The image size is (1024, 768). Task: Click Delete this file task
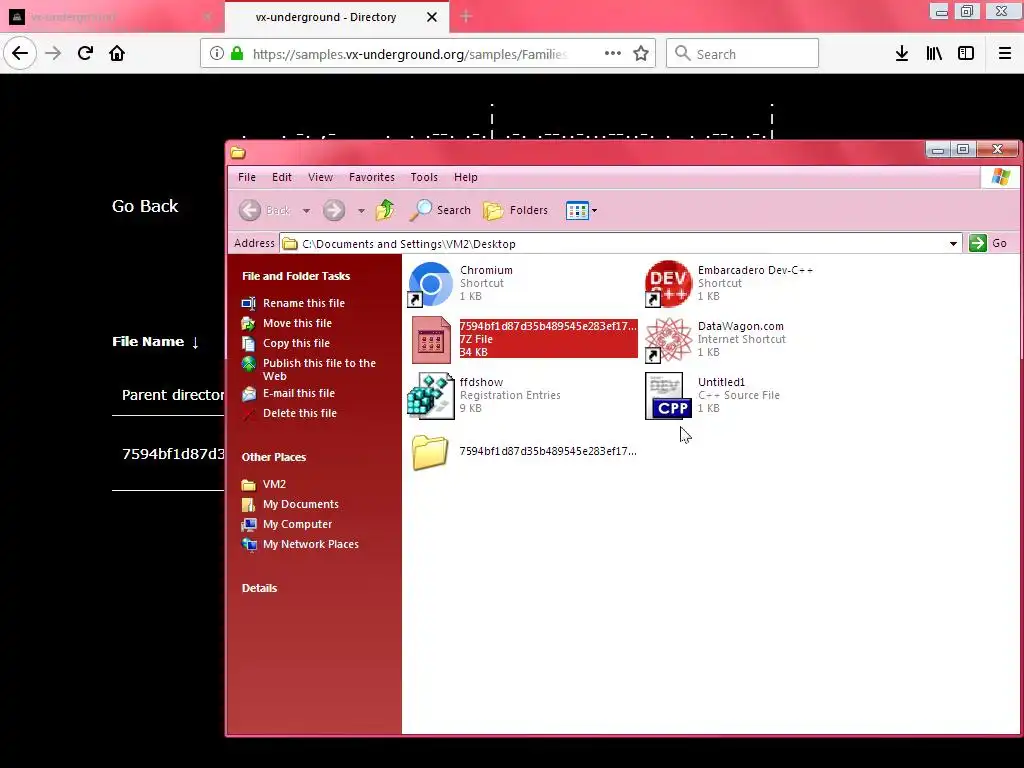click(x=300, y=413)
